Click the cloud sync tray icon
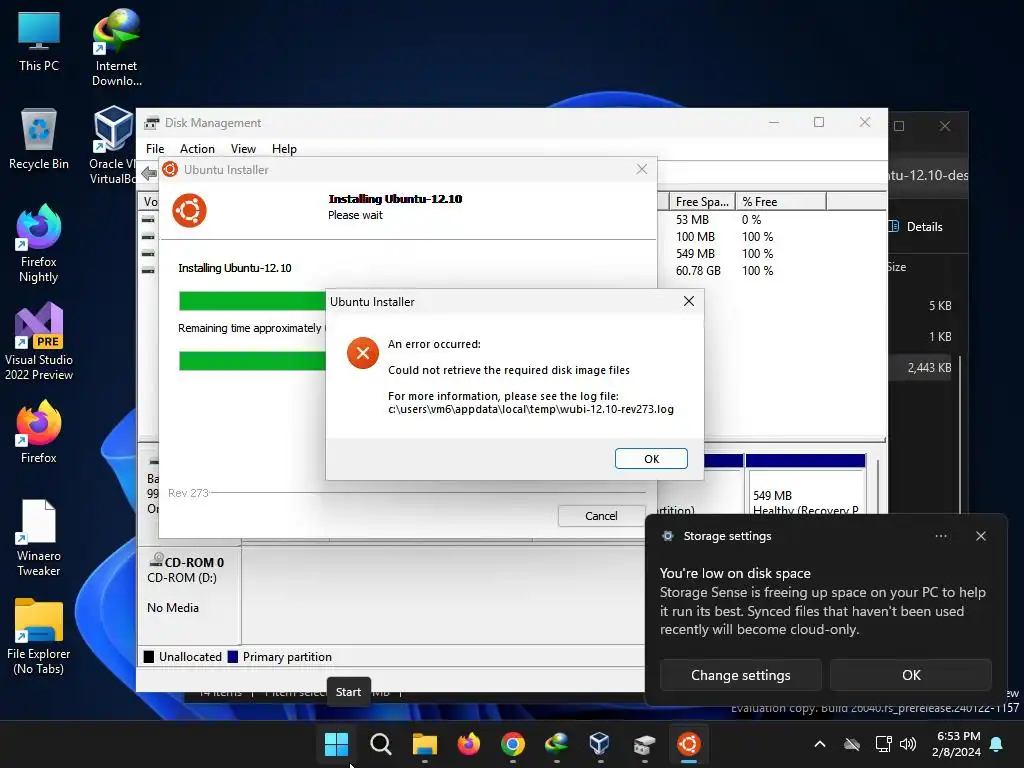 pos(852,744)
